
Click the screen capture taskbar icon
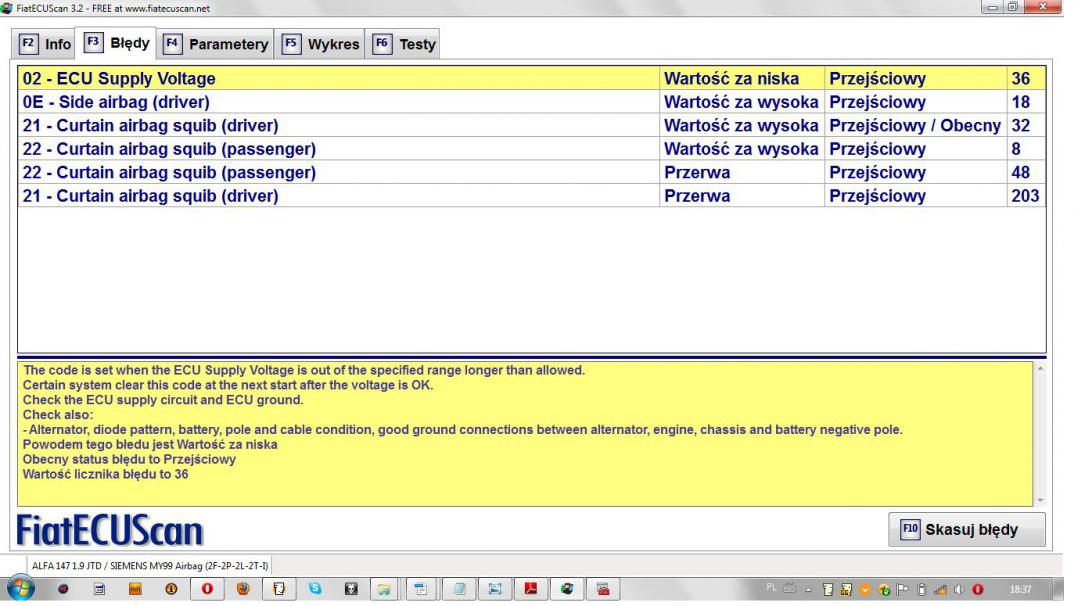point(495,589)
